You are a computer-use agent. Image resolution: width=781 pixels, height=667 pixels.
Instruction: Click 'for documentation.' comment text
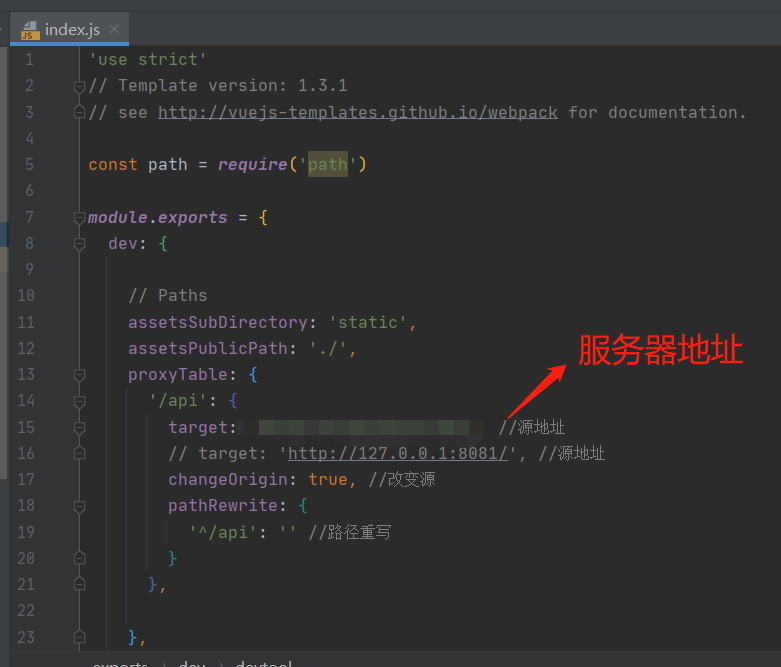pyautogui.click(x=657, y=112)
